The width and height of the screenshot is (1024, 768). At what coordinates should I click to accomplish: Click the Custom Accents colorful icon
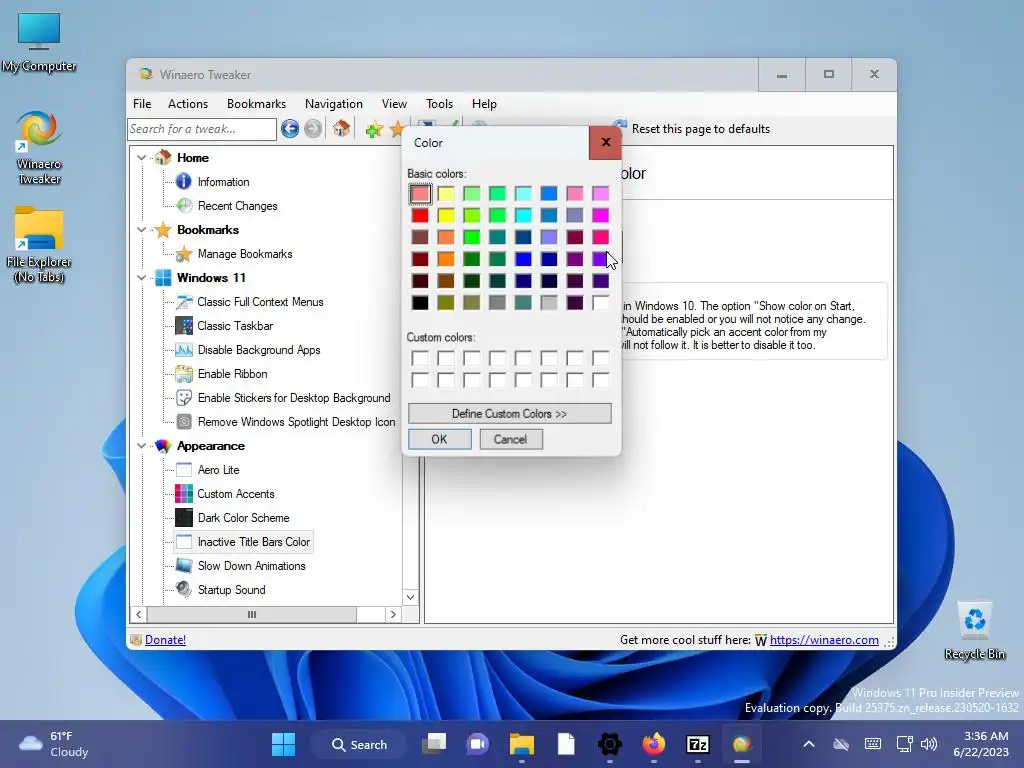(x=184, y=494)
